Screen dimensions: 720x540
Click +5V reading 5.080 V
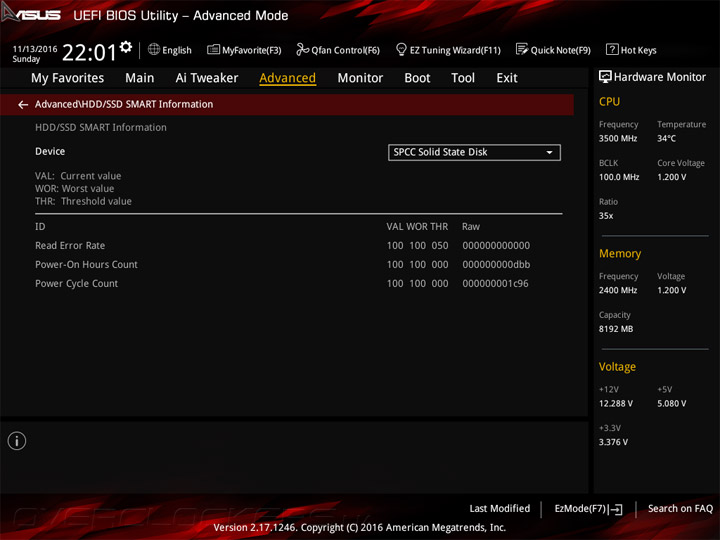672,404
